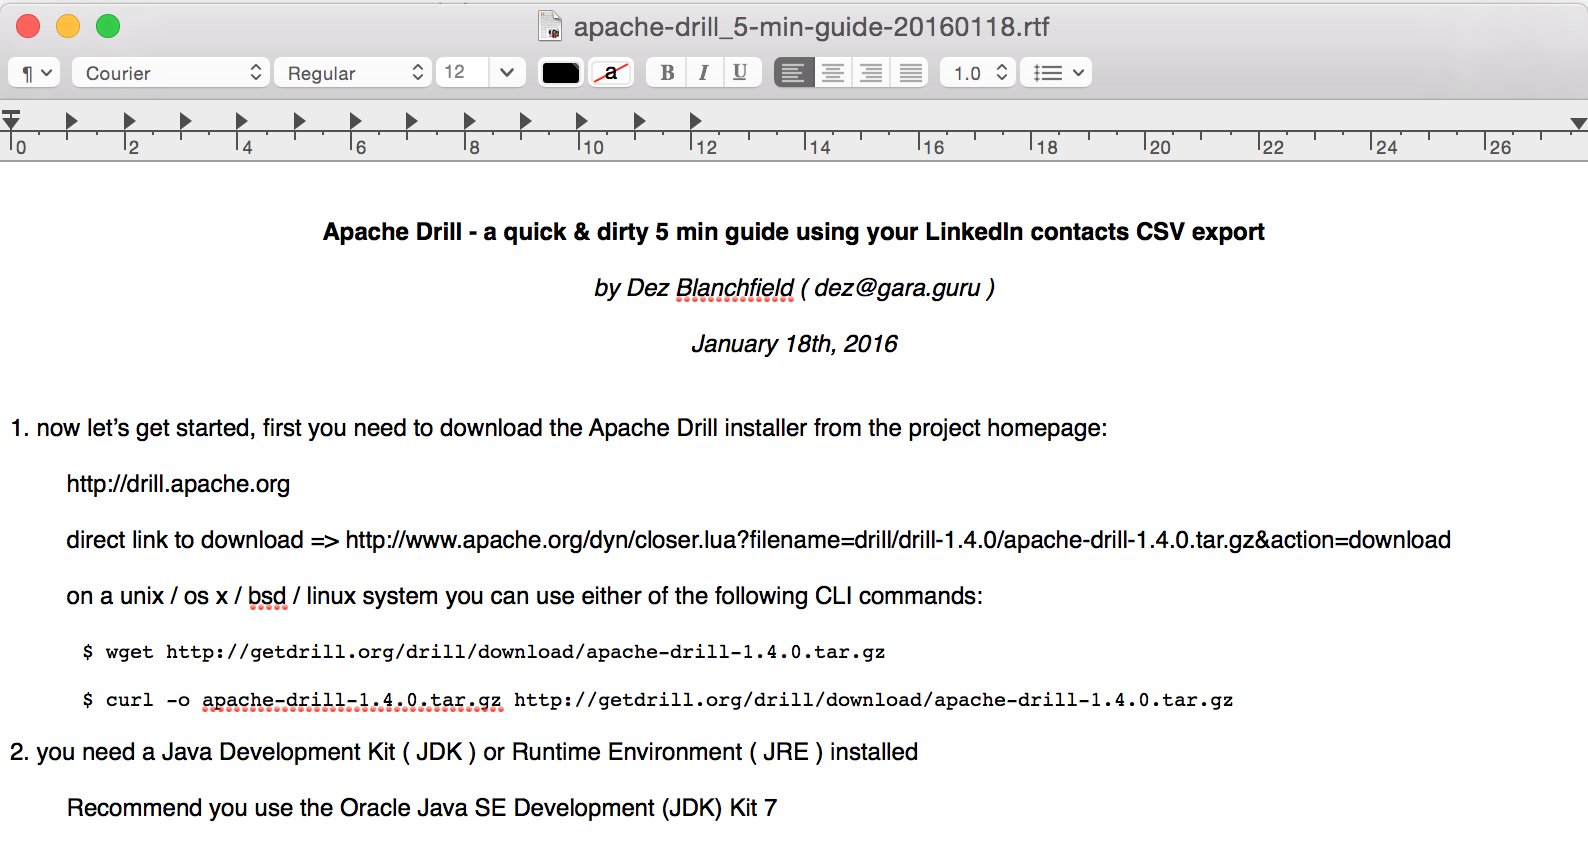Viewport: 1588px width, 844px height.
Task: Click the Oracle Java SE recommendation line
Action: (x=422, y=808)
